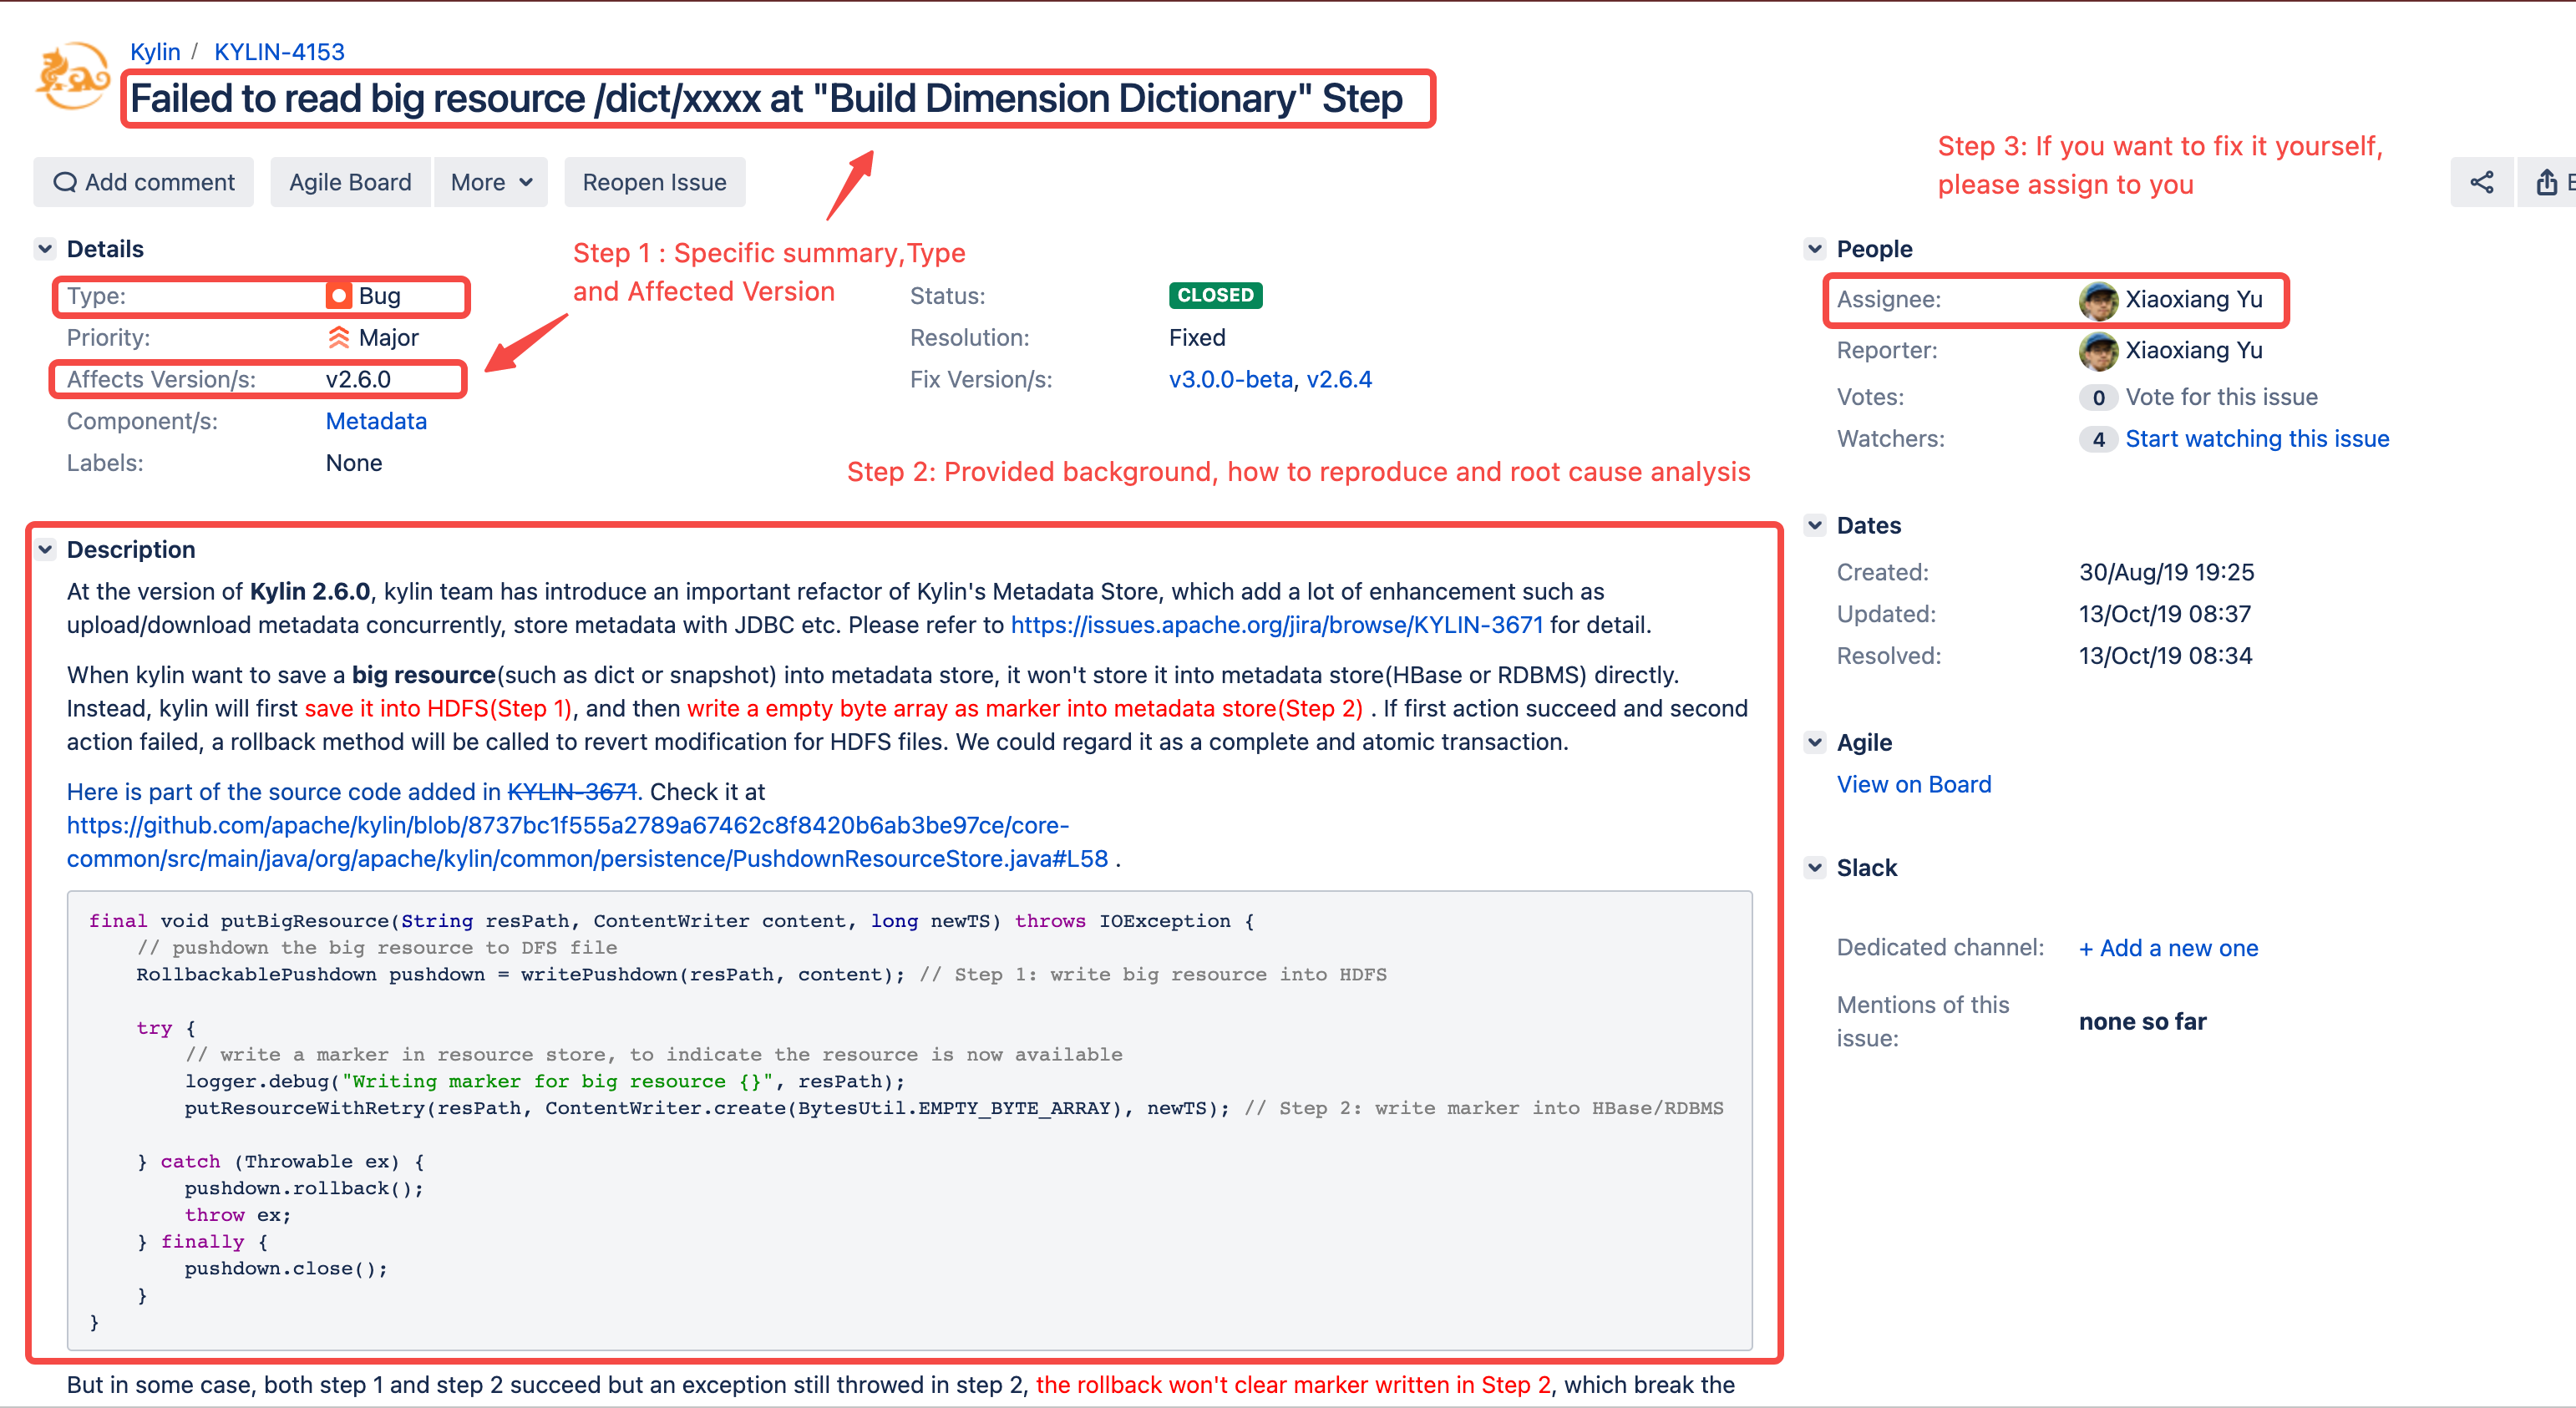The height and width of the screenshot is (1408, 2576).
Task: Collapse the Details section
Action: [x=45, y=249]
